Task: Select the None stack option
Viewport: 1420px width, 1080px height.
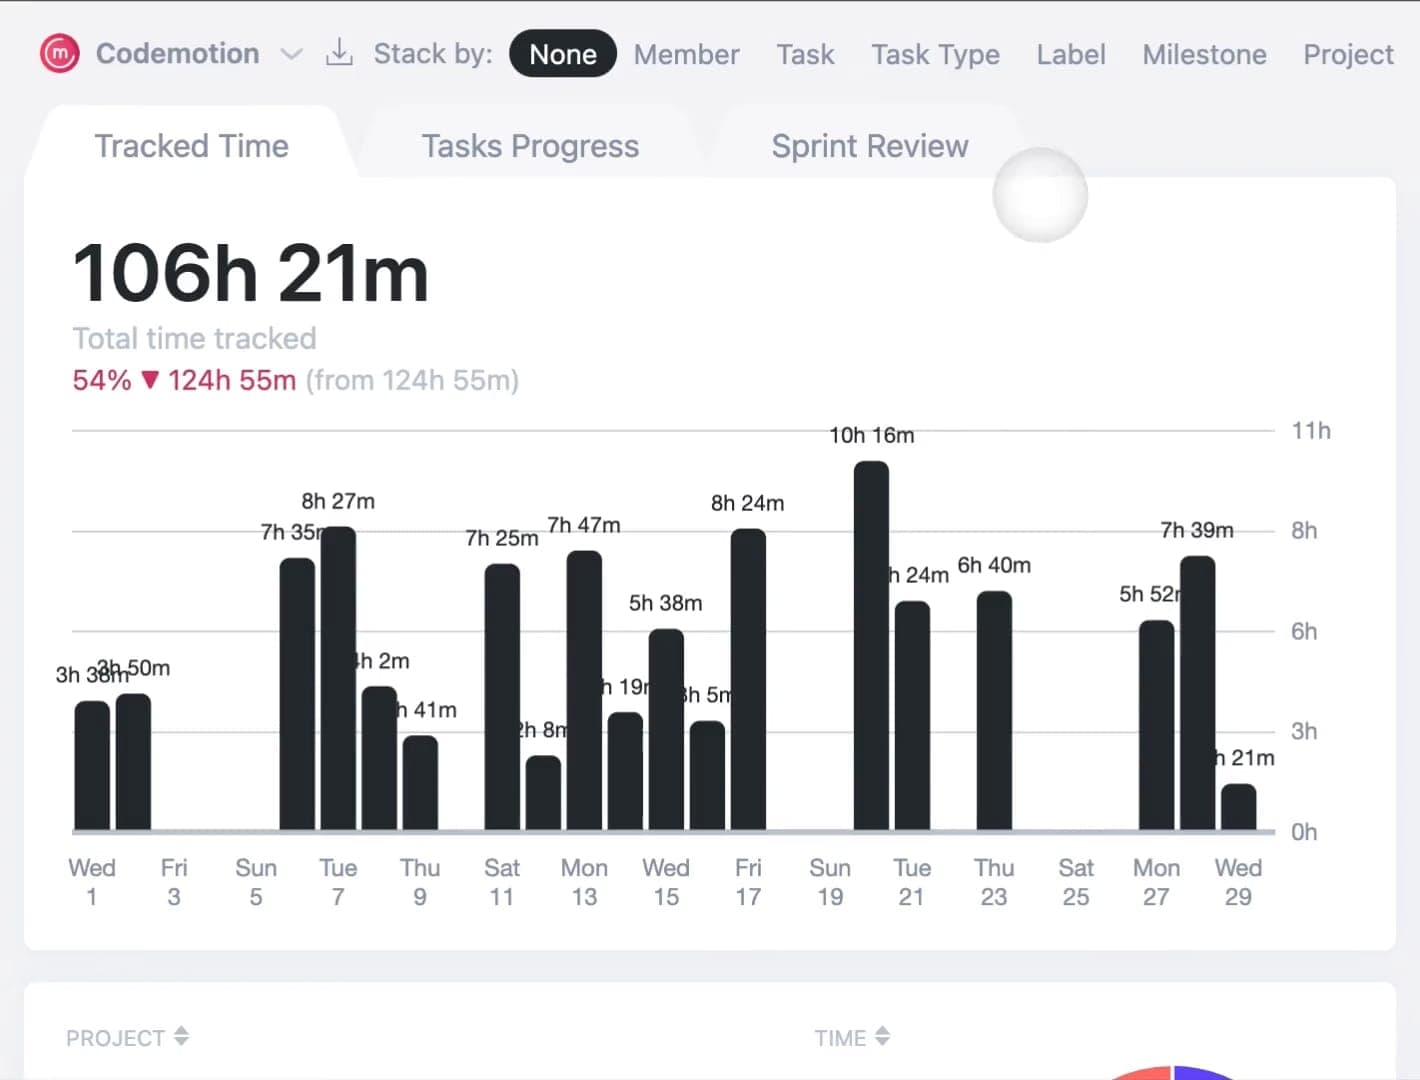Action: pos(562,54)
